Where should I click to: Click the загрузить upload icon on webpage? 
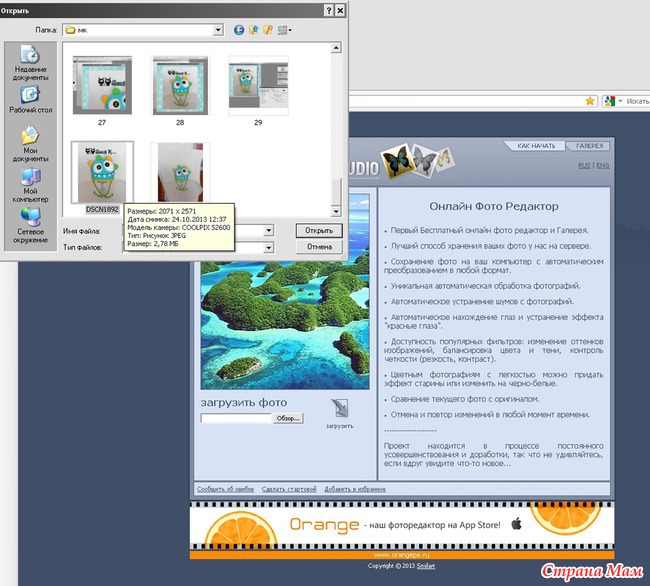tap(339, 408)
